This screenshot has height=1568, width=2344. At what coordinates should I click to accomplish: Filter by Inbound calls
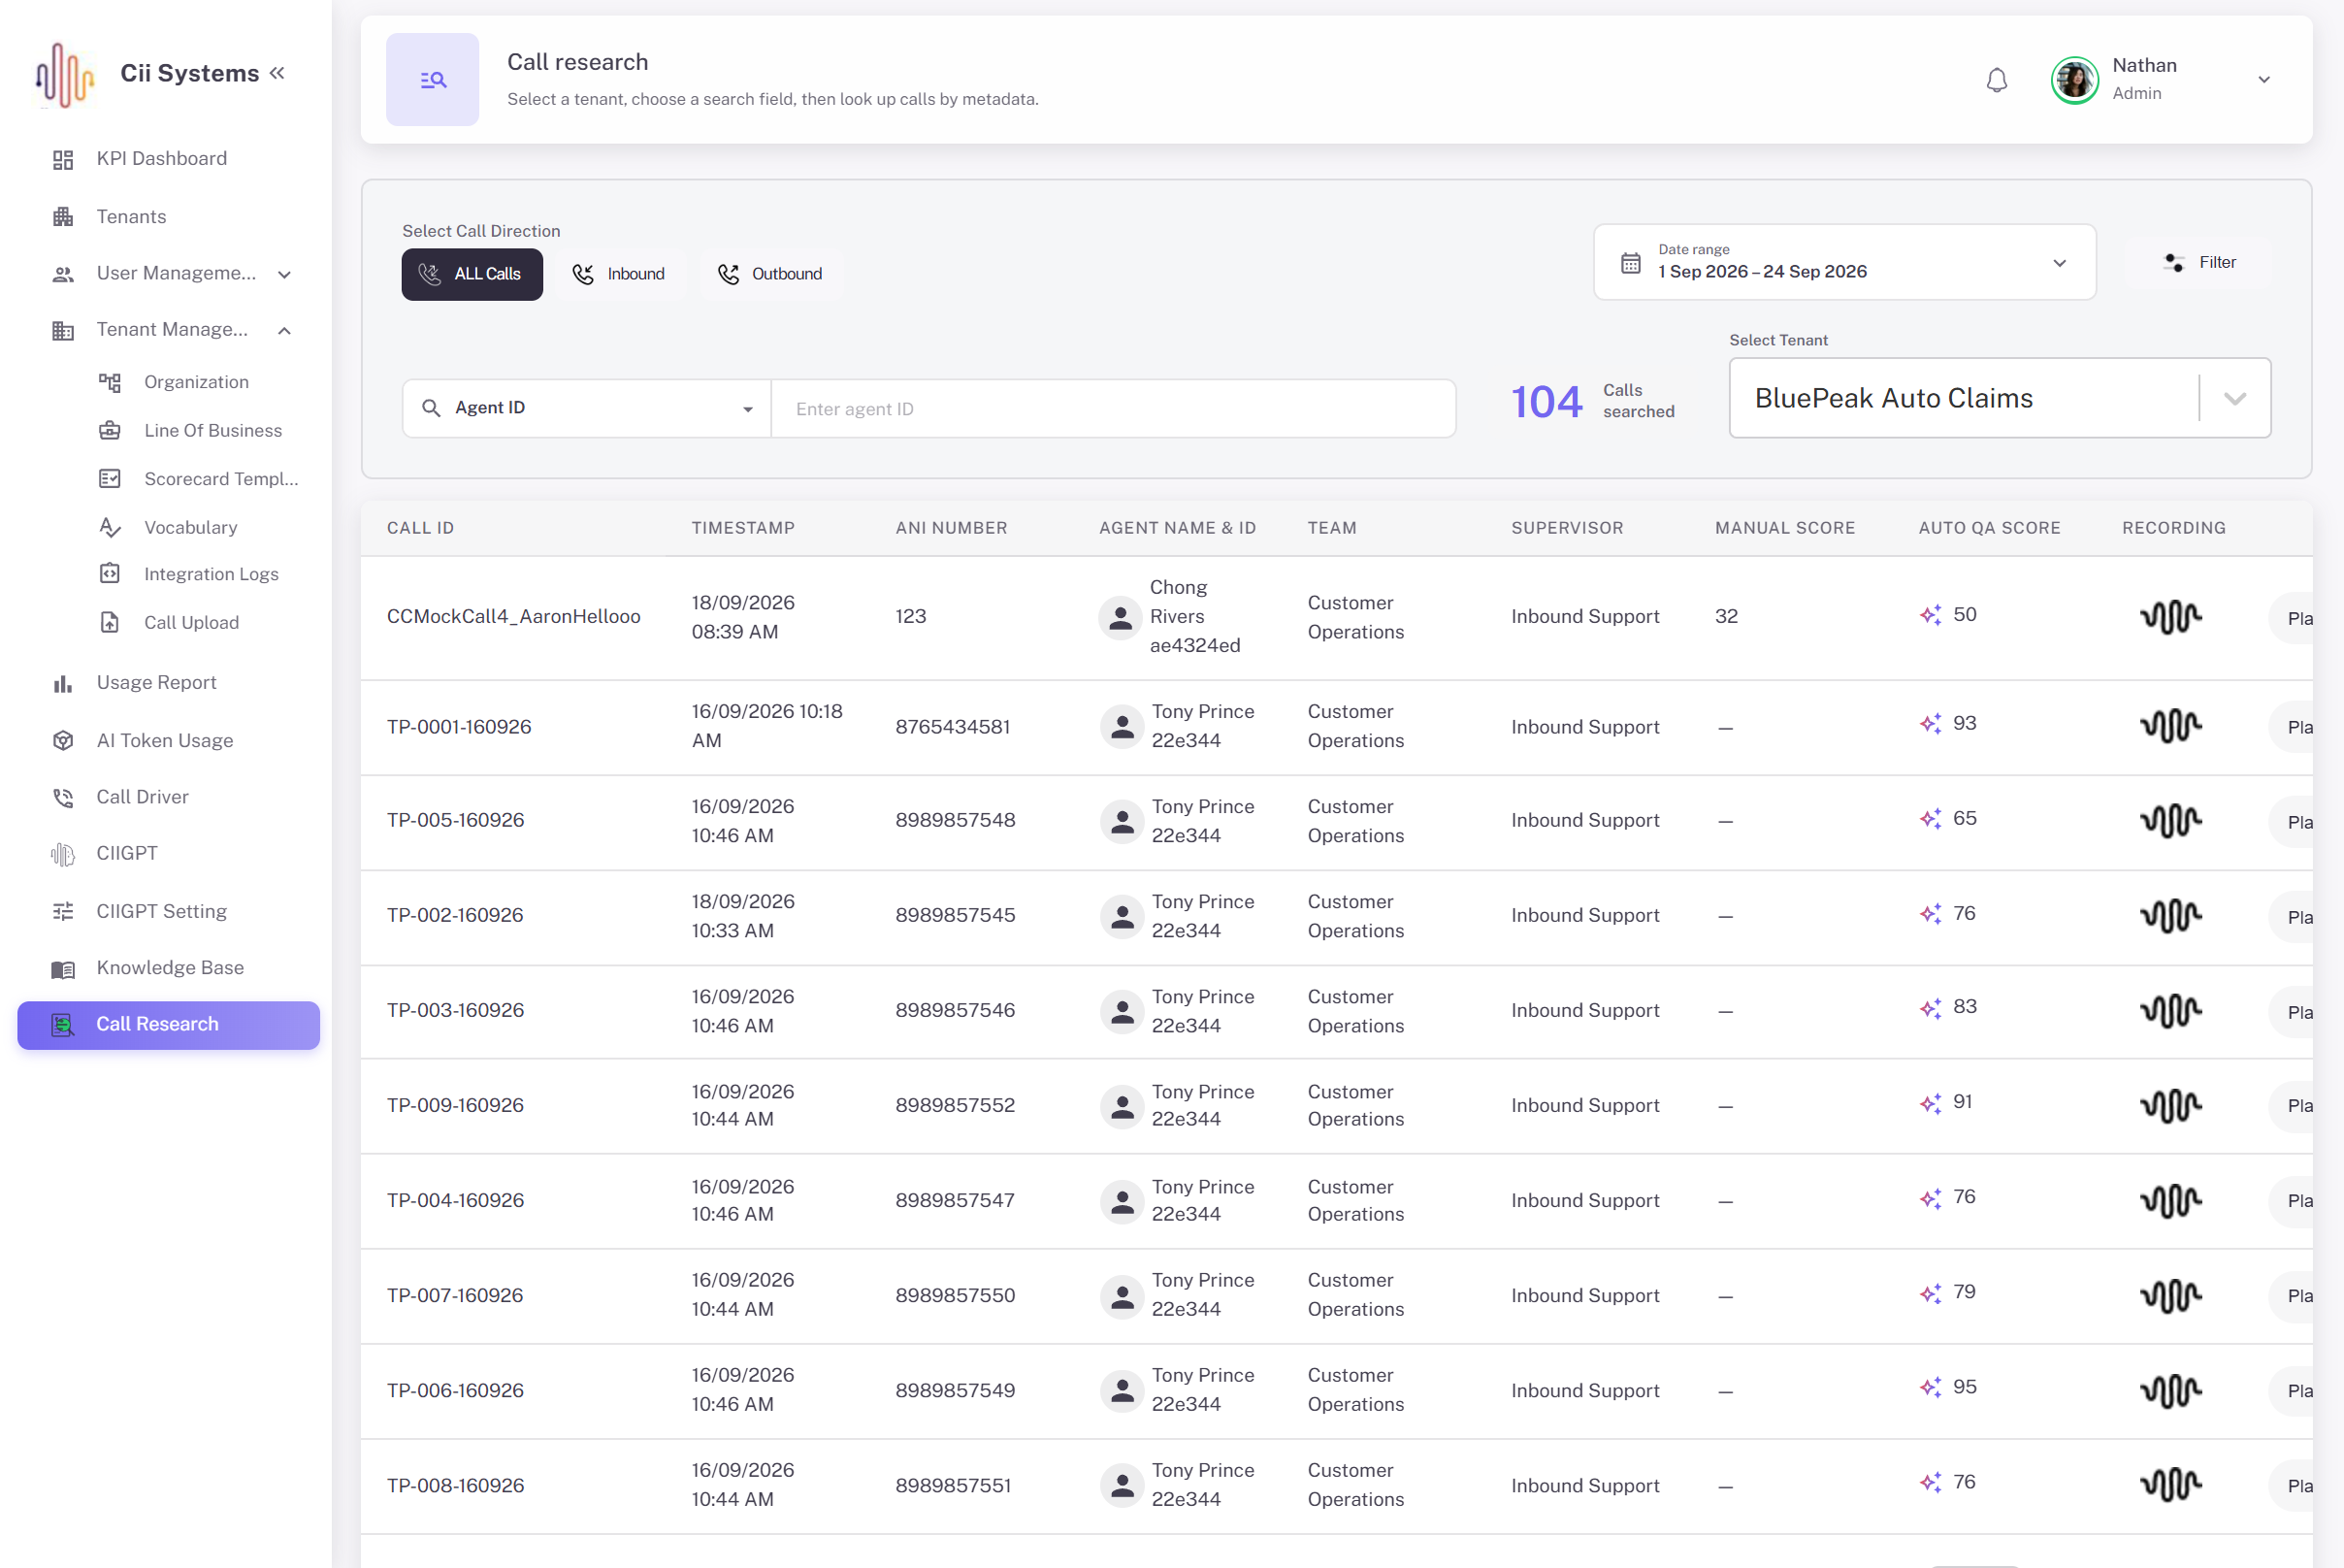click(x=619, y=274)
